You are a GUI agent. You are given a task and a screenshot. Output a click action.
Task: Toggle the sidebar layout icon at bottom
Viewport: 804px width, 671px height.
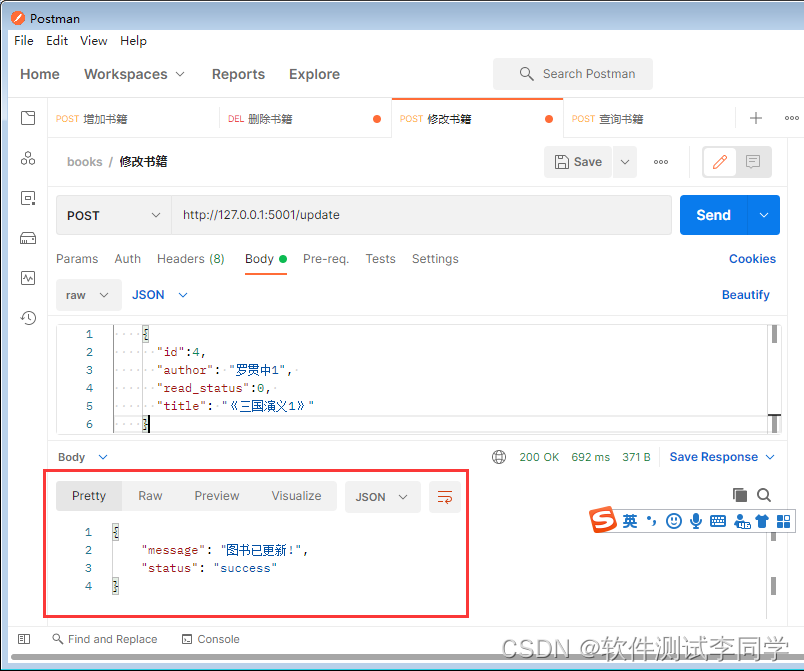[24, 639]
